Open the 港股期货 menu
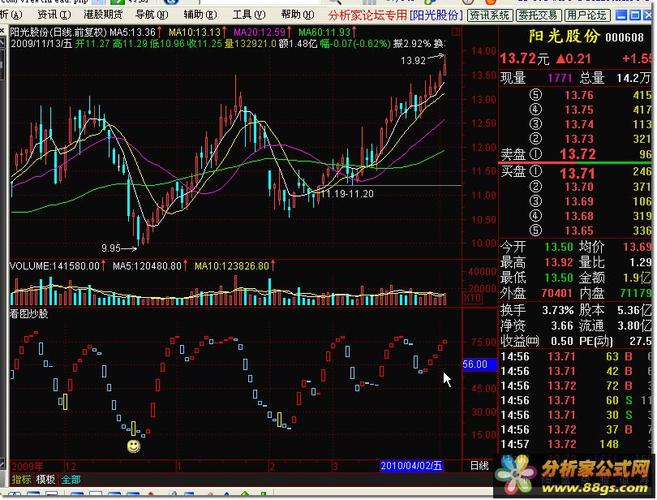The height and width of the screenshot is (500, 657). click(103, 15)
